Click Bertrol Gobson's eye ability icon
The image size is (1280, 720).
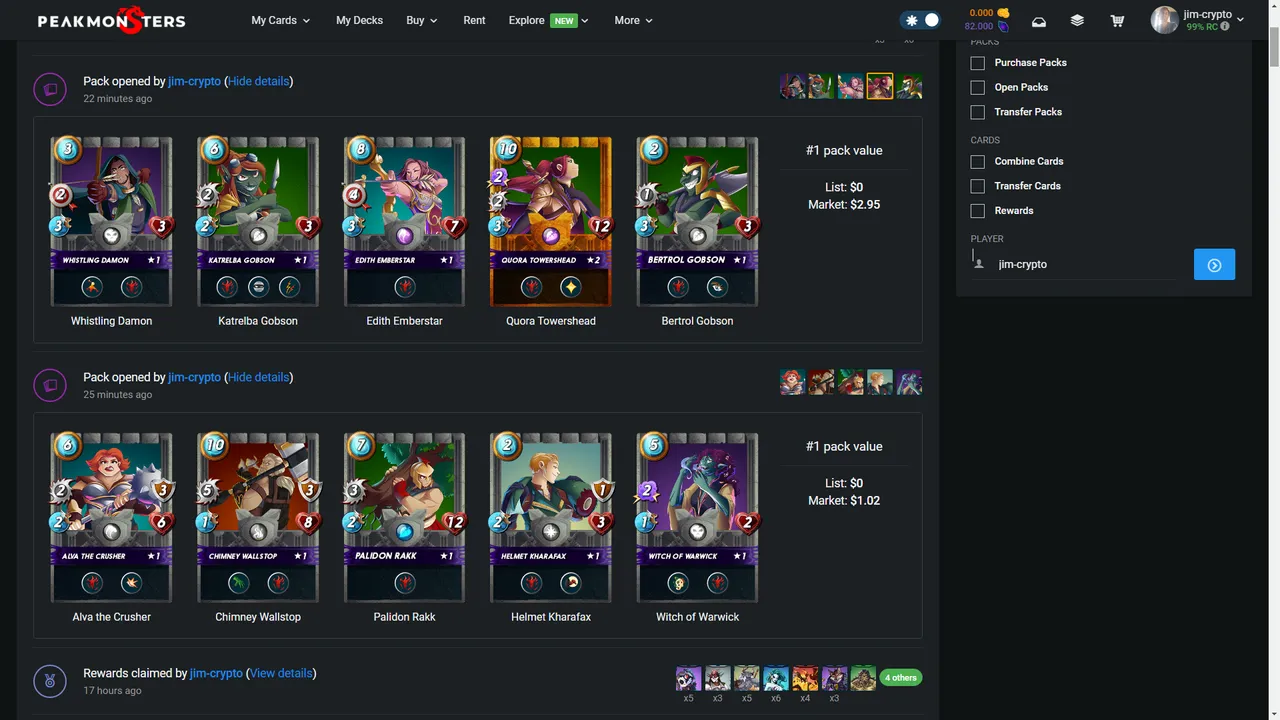point(717,287)
